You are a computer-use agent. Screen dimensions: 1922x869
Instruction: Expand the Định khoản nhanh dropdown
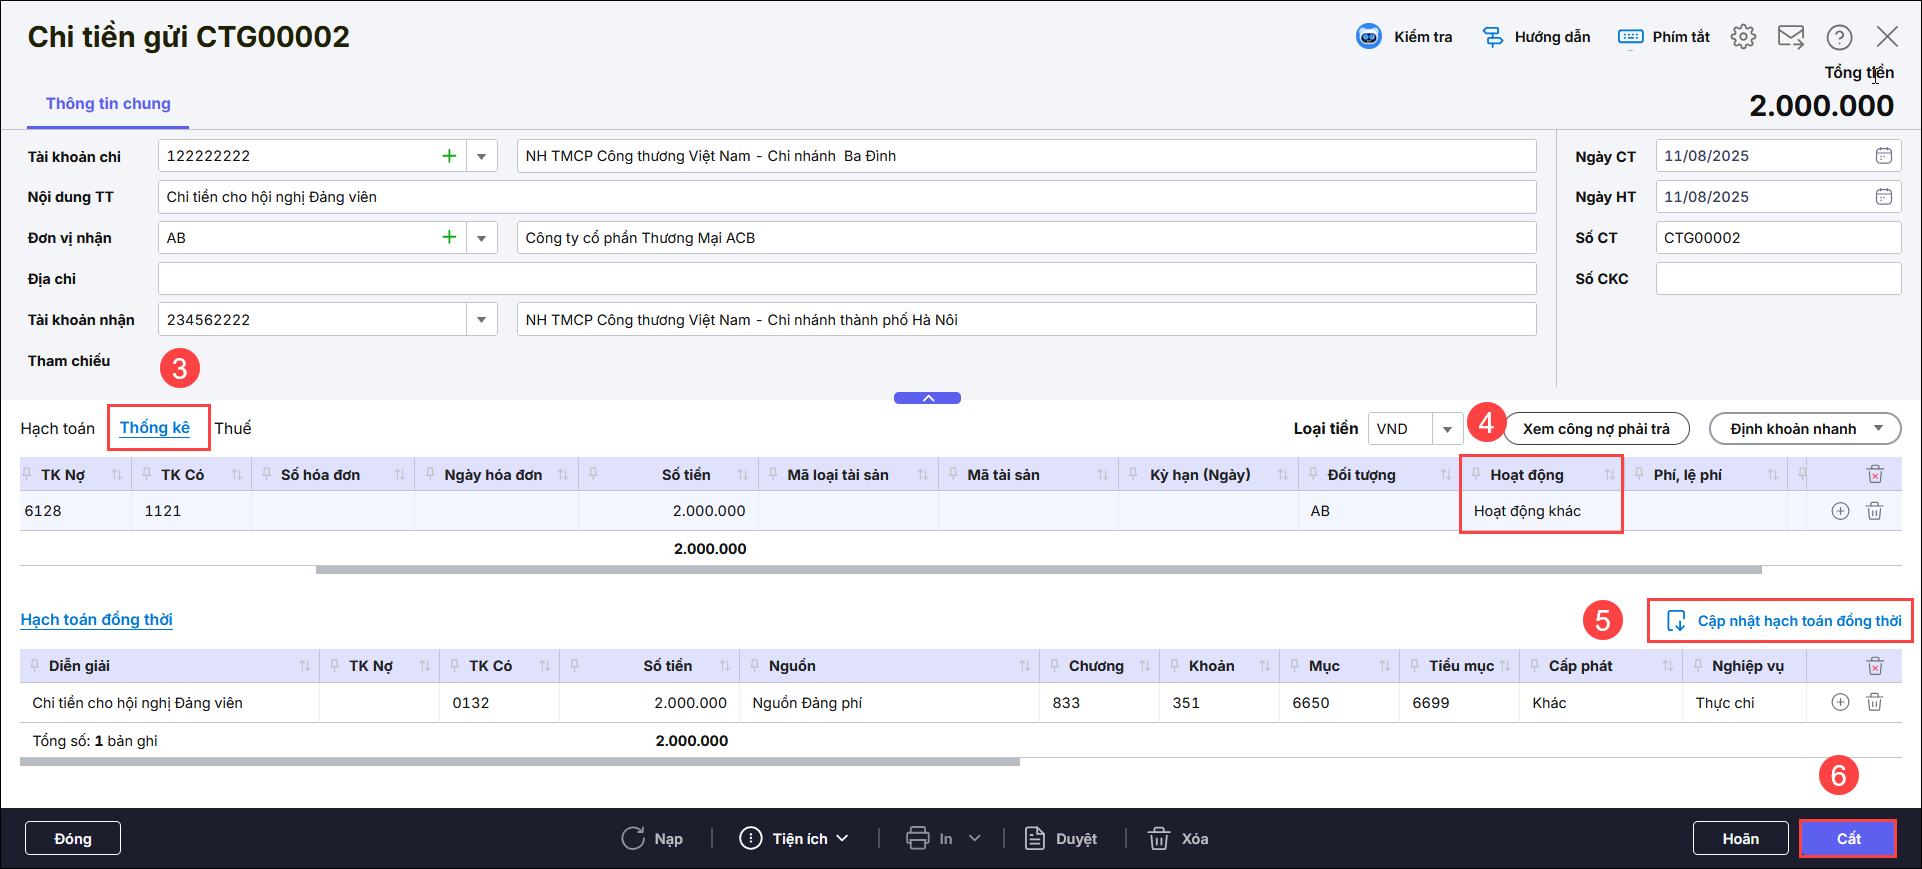(1878, 428)
